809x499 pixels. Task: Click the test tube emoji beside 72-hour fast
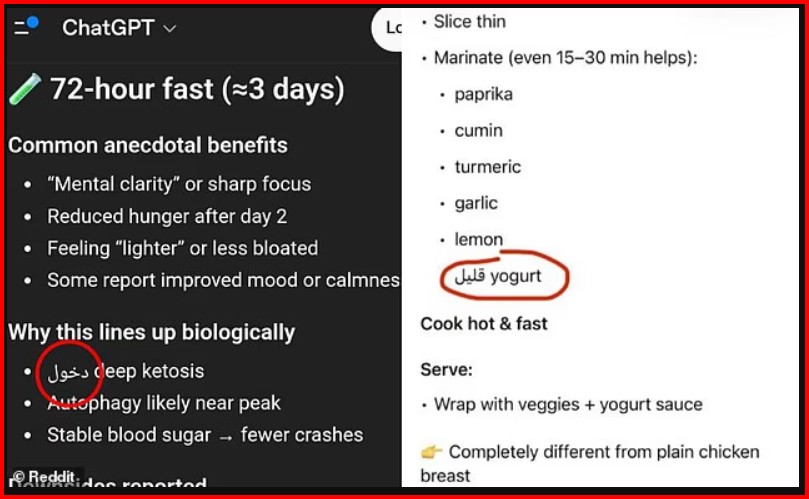point(24,90)
